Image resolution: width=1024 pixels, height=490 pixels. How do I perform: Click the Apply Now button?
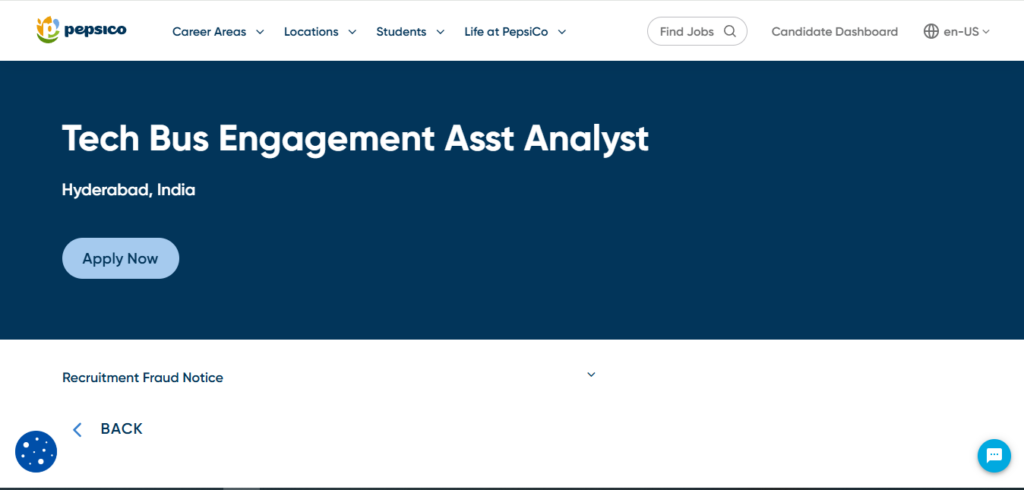121,258
